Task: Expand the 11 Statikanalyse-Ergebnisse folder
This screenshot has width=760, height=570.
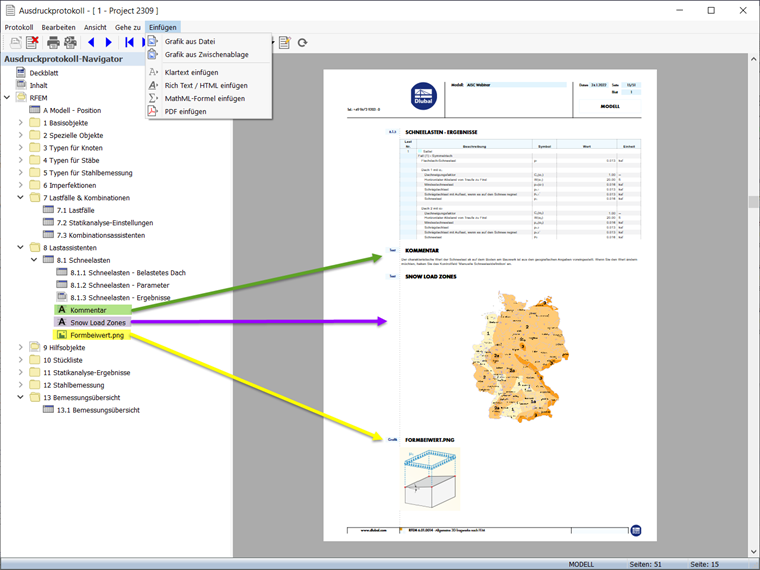Action: click(x=20, y=372)
